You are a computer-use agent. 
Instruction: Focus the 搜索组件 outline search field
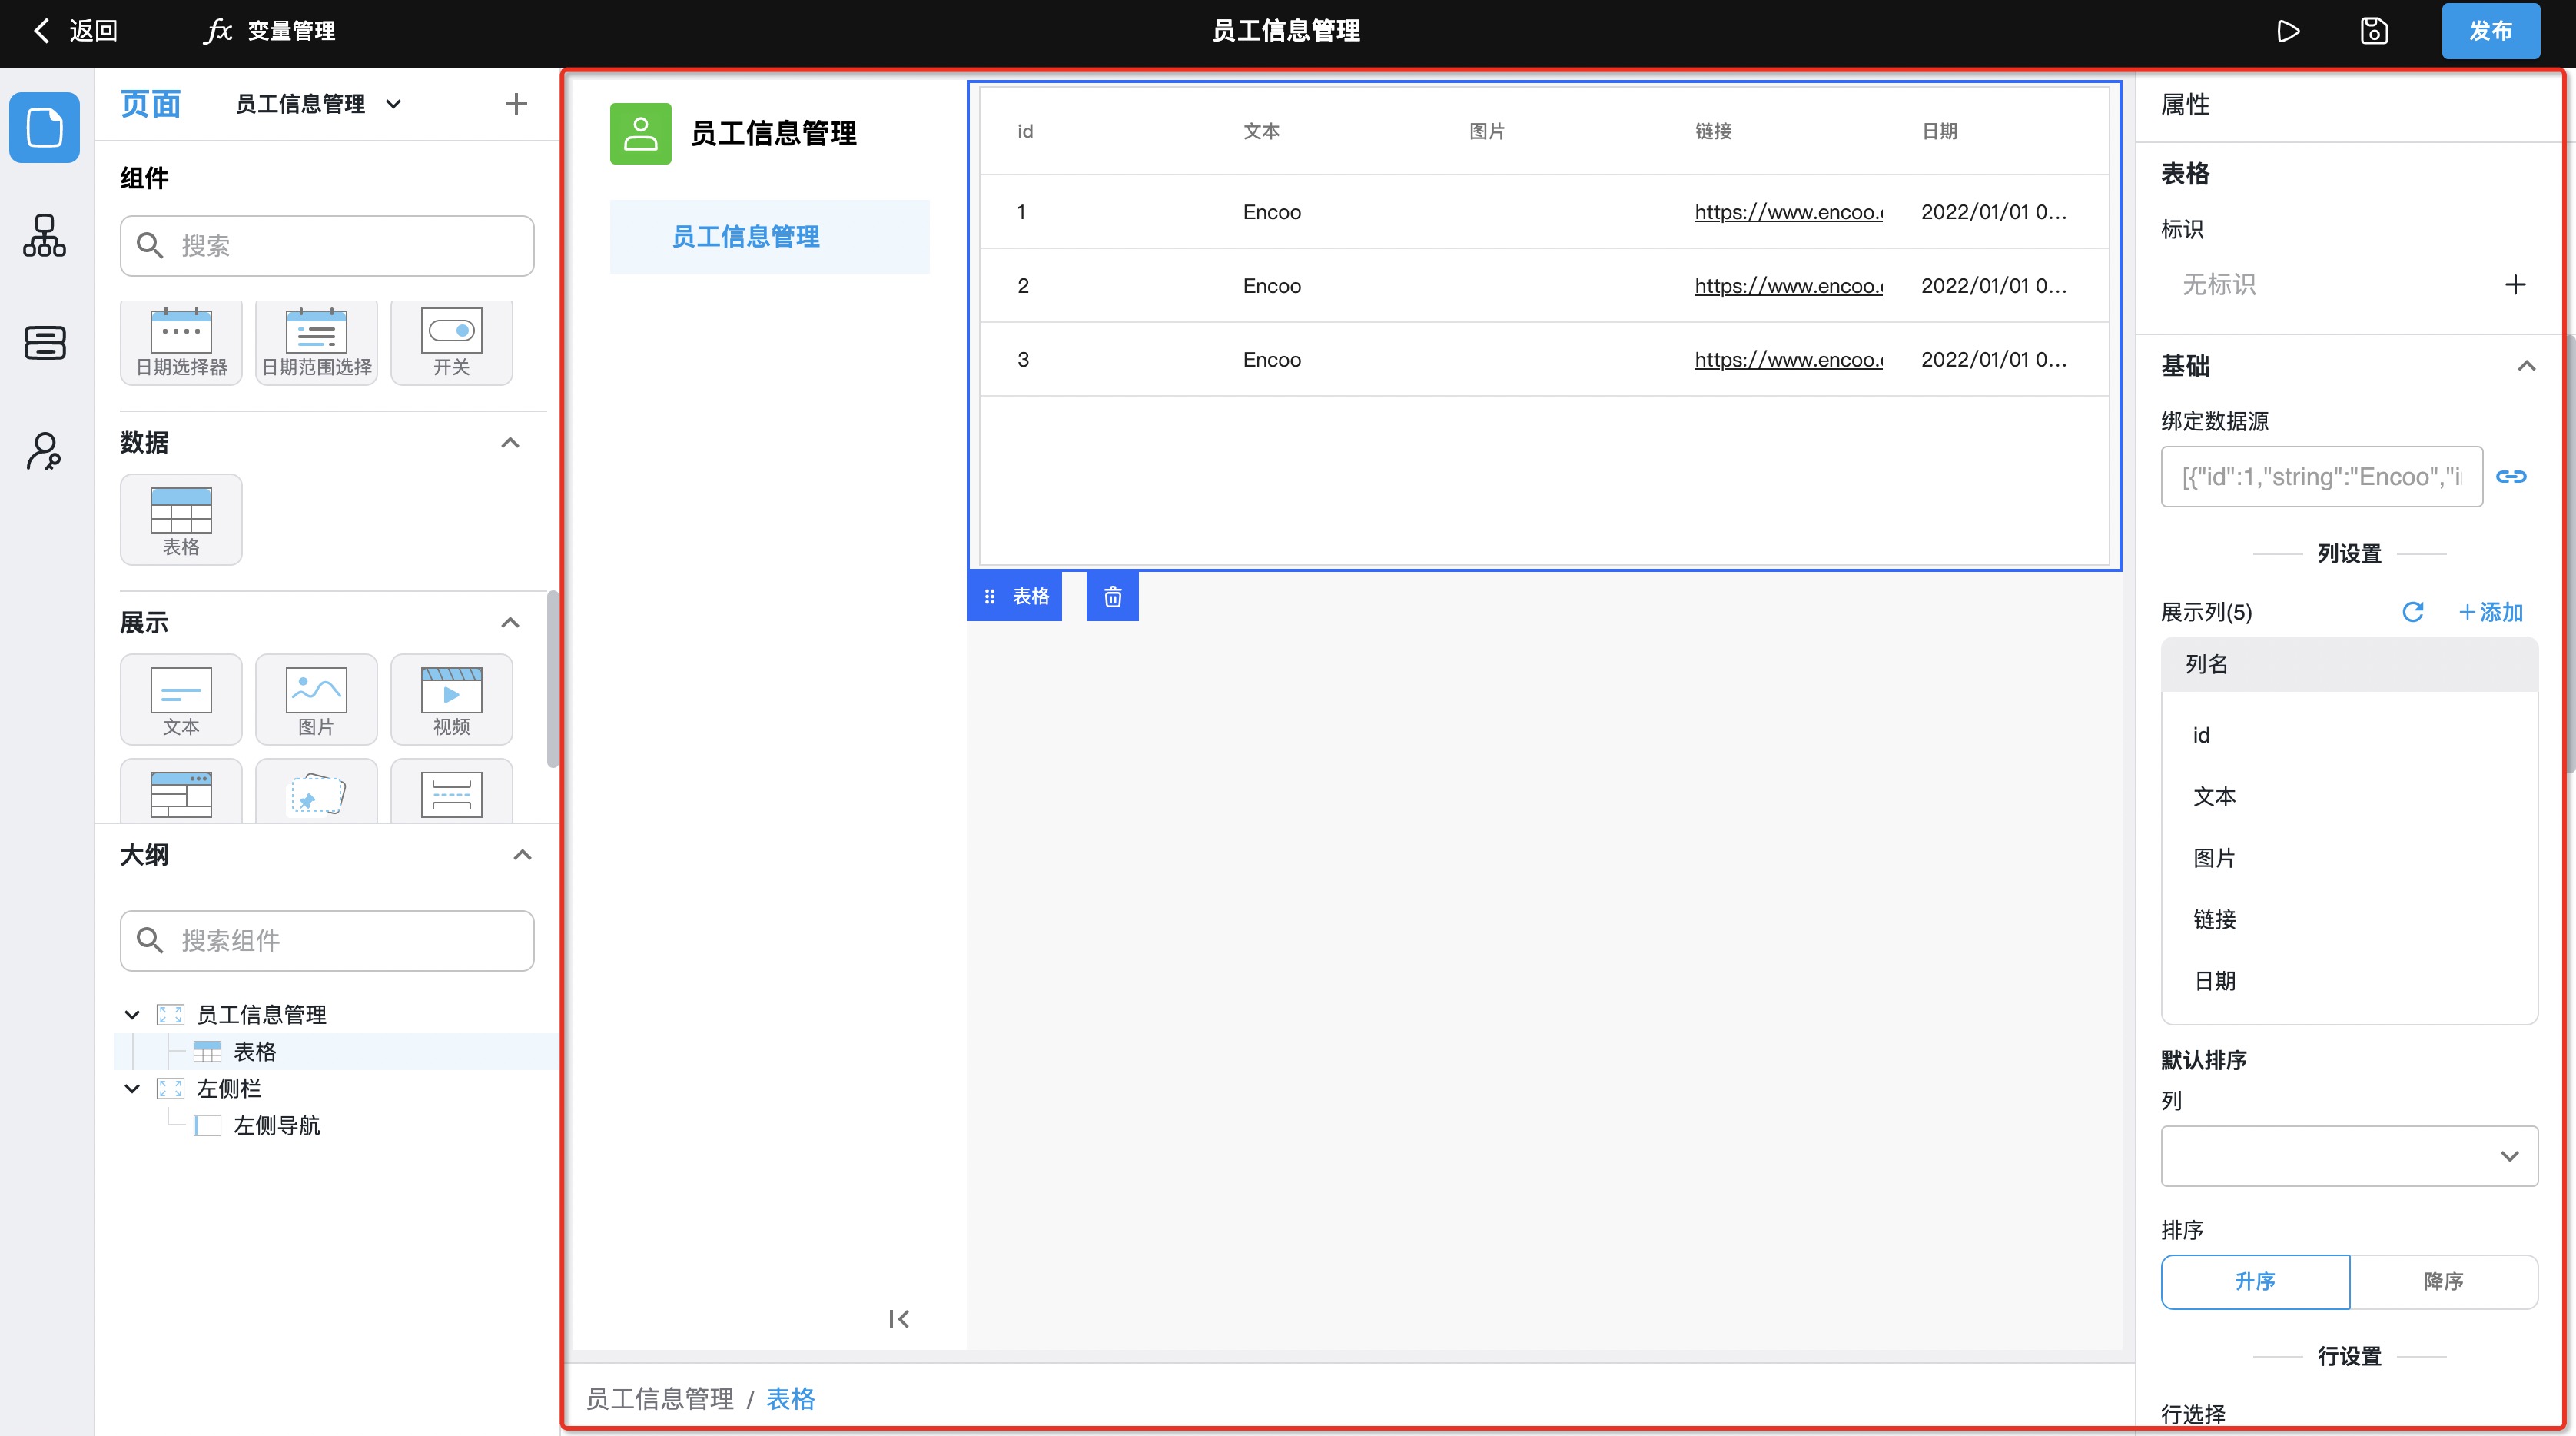point(327,941)
